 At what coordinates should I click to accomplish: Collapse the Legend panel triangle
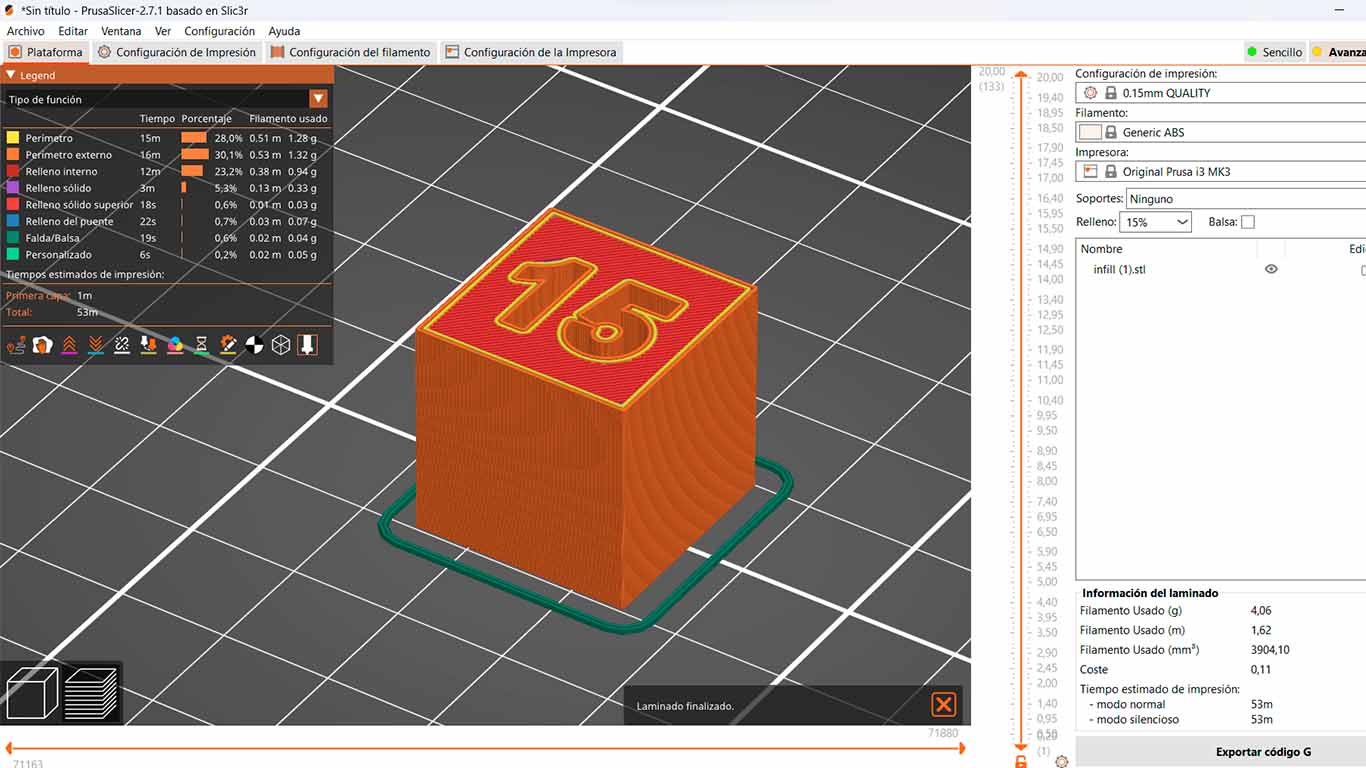[x=11, y=75]
